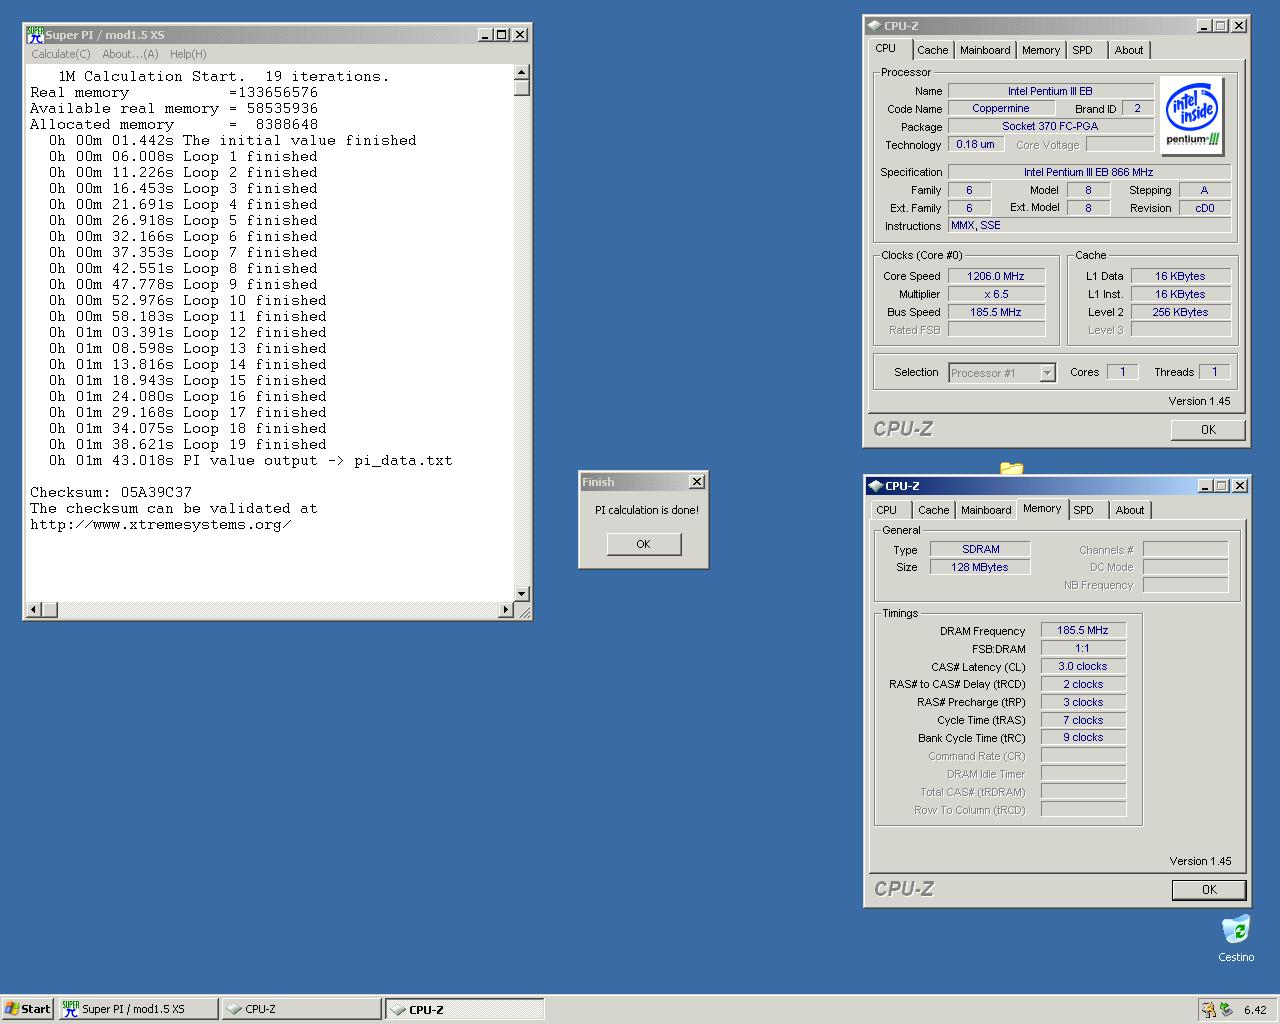Image resolution: width=1280 pixels, height=1024 pixels.
Task: Click Super PI vertical scrollbar down arrow
Action: (x=521, y=593)
